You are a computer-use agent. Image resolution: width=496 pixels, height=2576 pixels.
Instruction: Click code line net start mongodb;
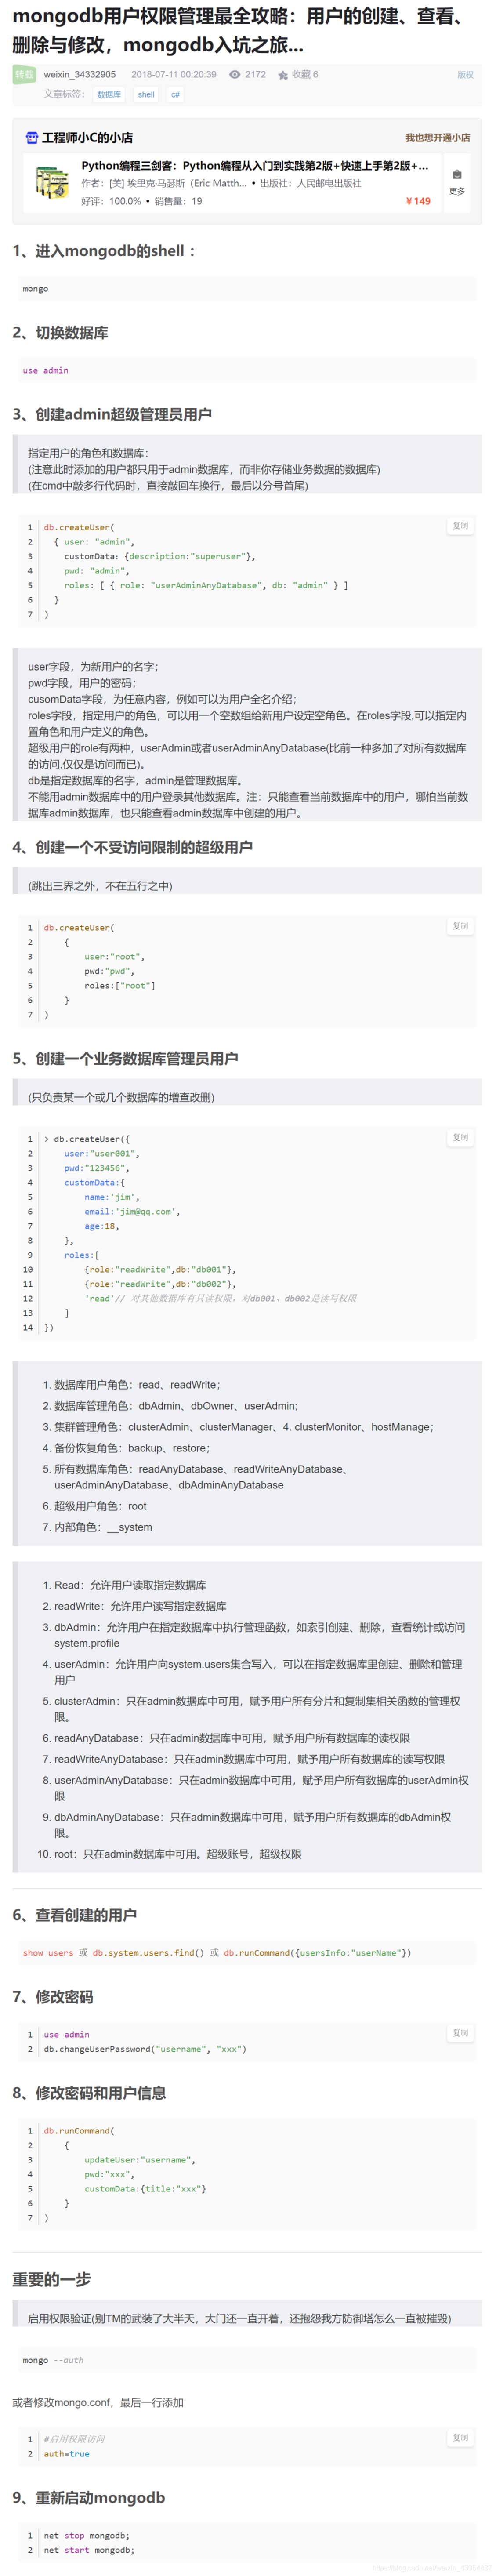tap(89, 2550)
